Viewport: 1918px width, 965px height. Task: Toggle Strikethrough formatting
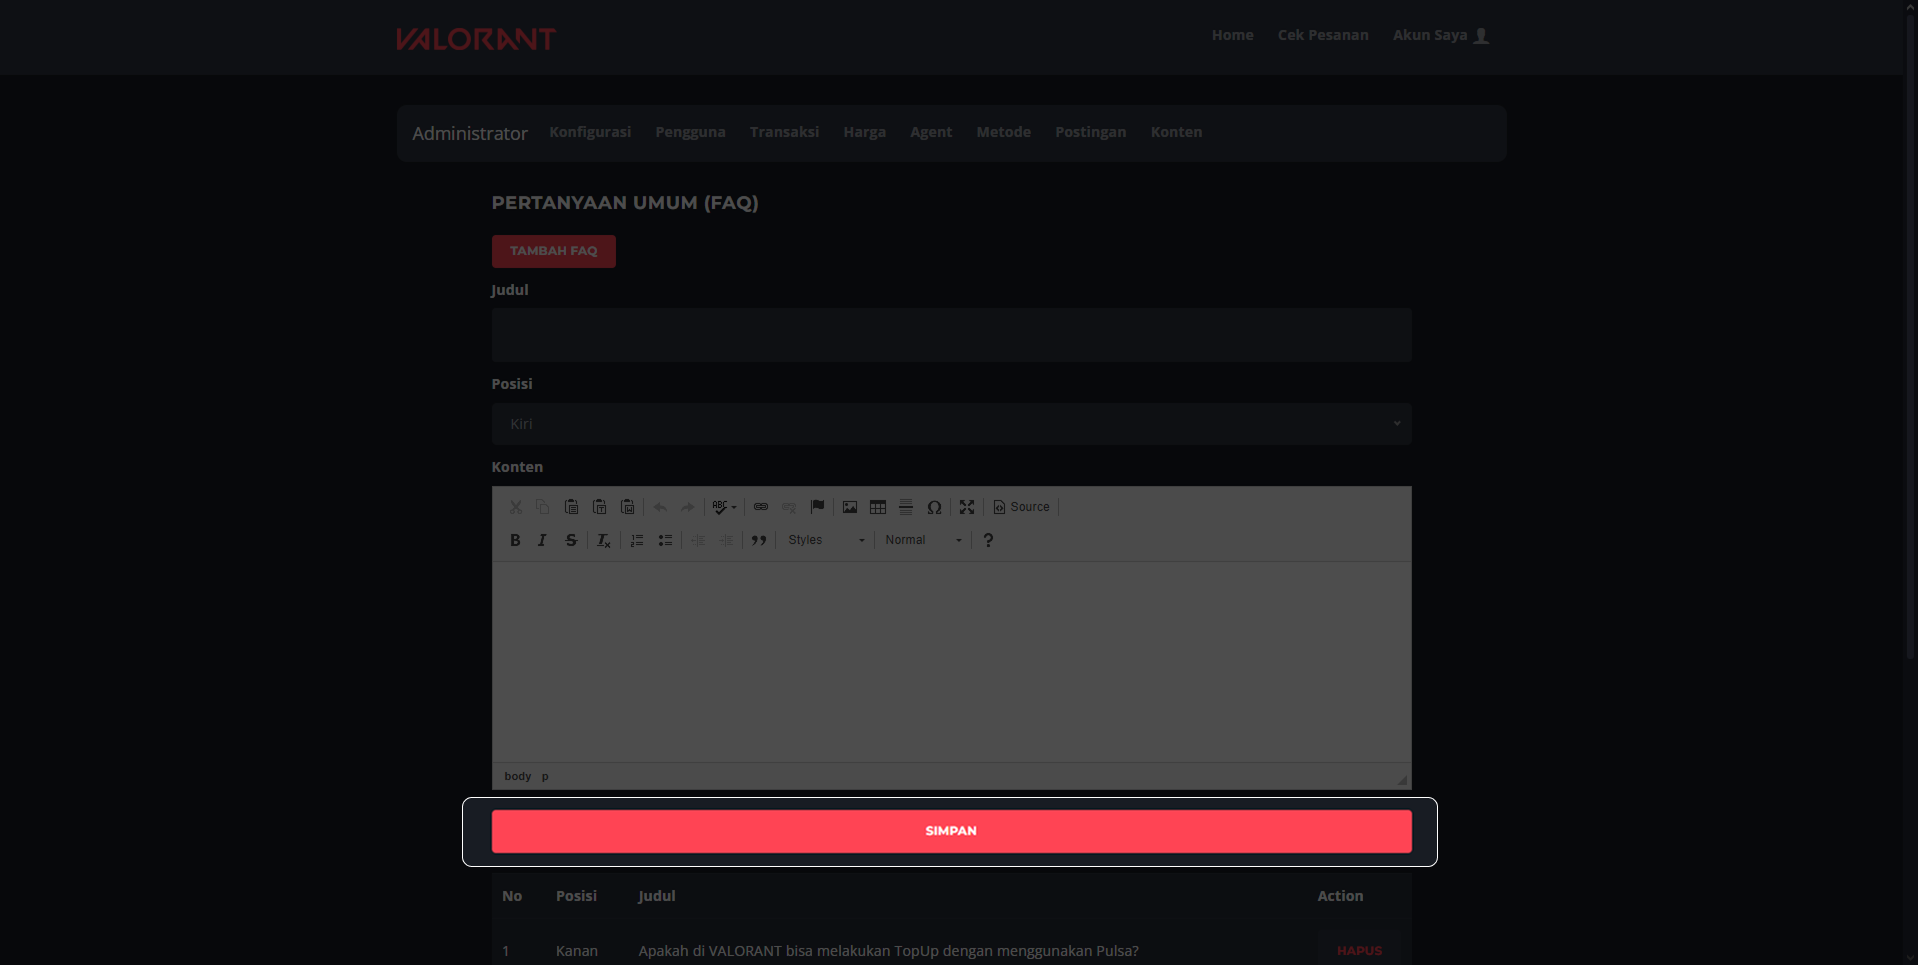[571, 540]
